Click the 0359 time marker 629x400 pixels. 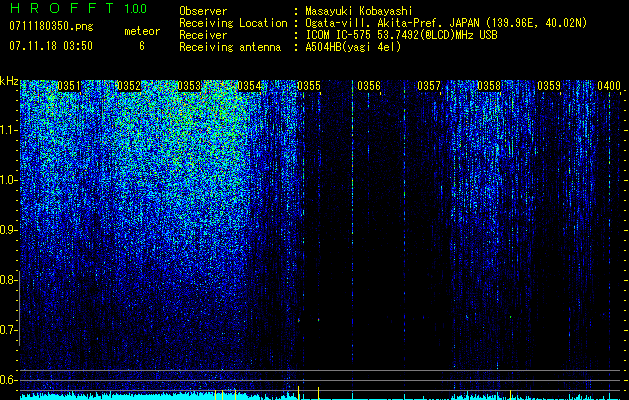pos(549,86)
